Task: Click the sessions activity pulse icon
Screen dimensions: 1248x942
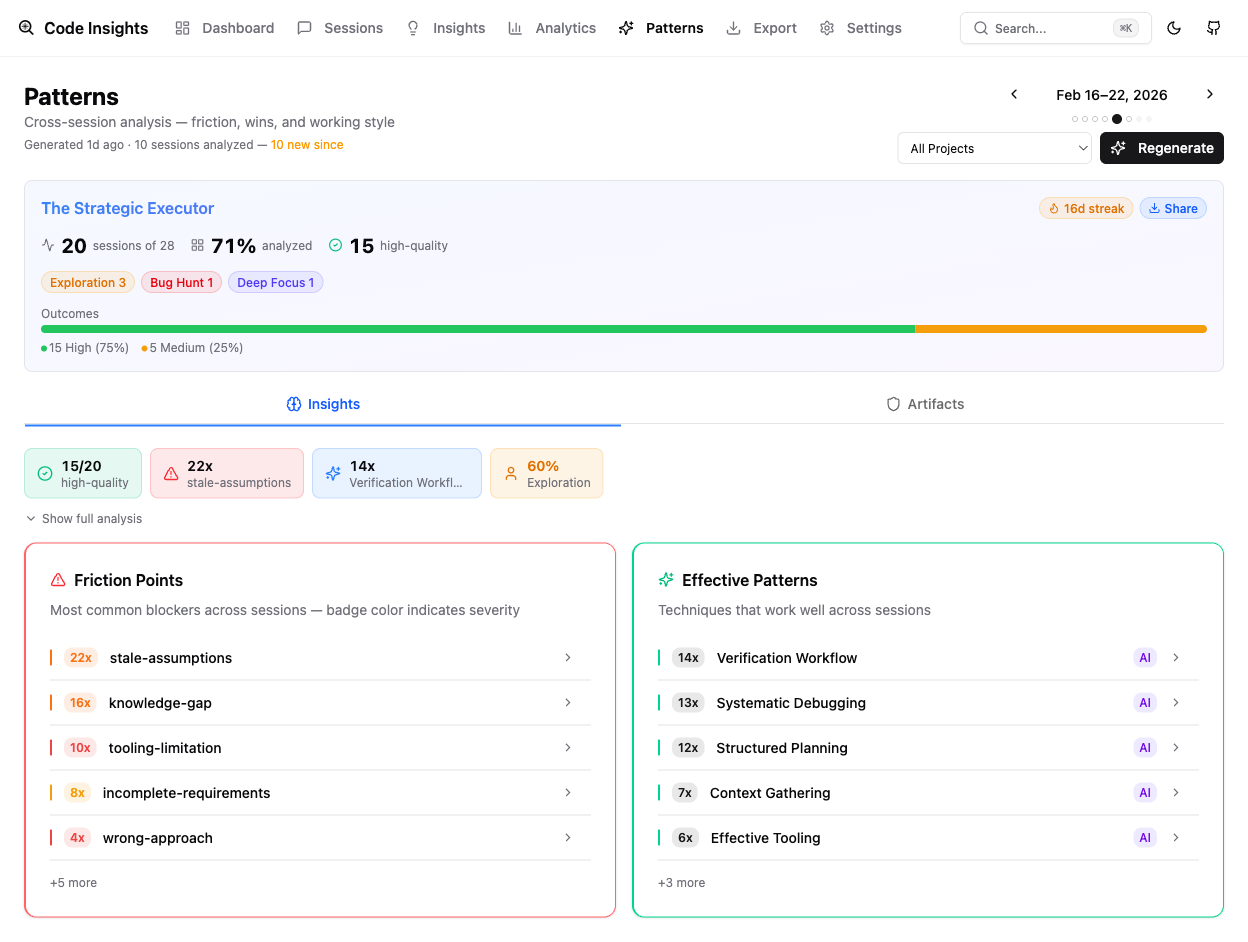Action: coord(48,245)
